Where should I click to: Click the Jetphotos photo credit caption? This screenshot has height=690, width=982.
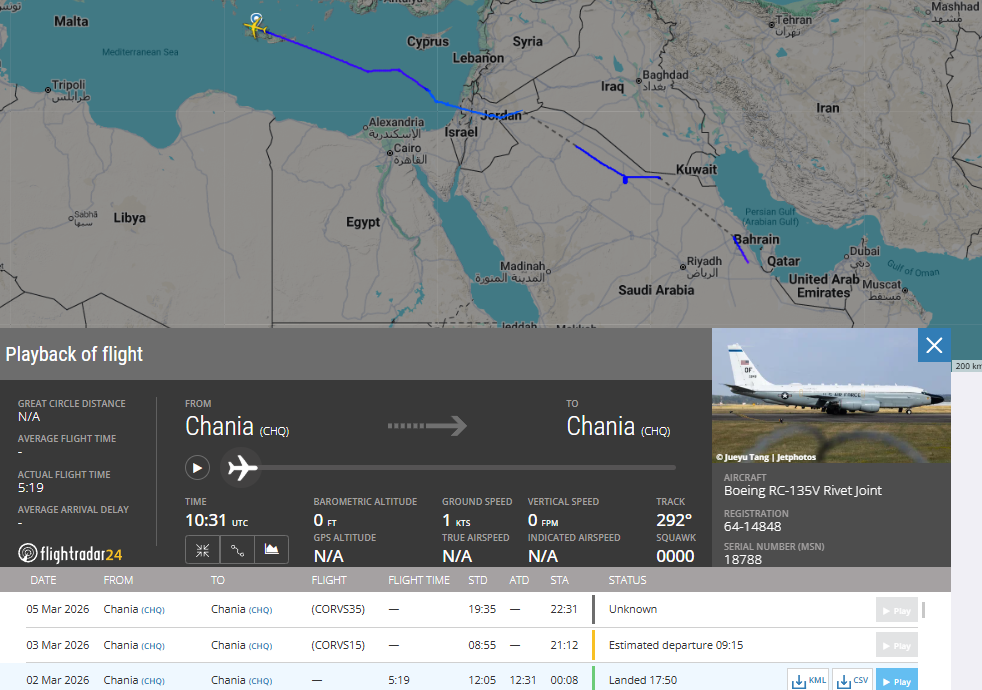(x=765, y=457)
